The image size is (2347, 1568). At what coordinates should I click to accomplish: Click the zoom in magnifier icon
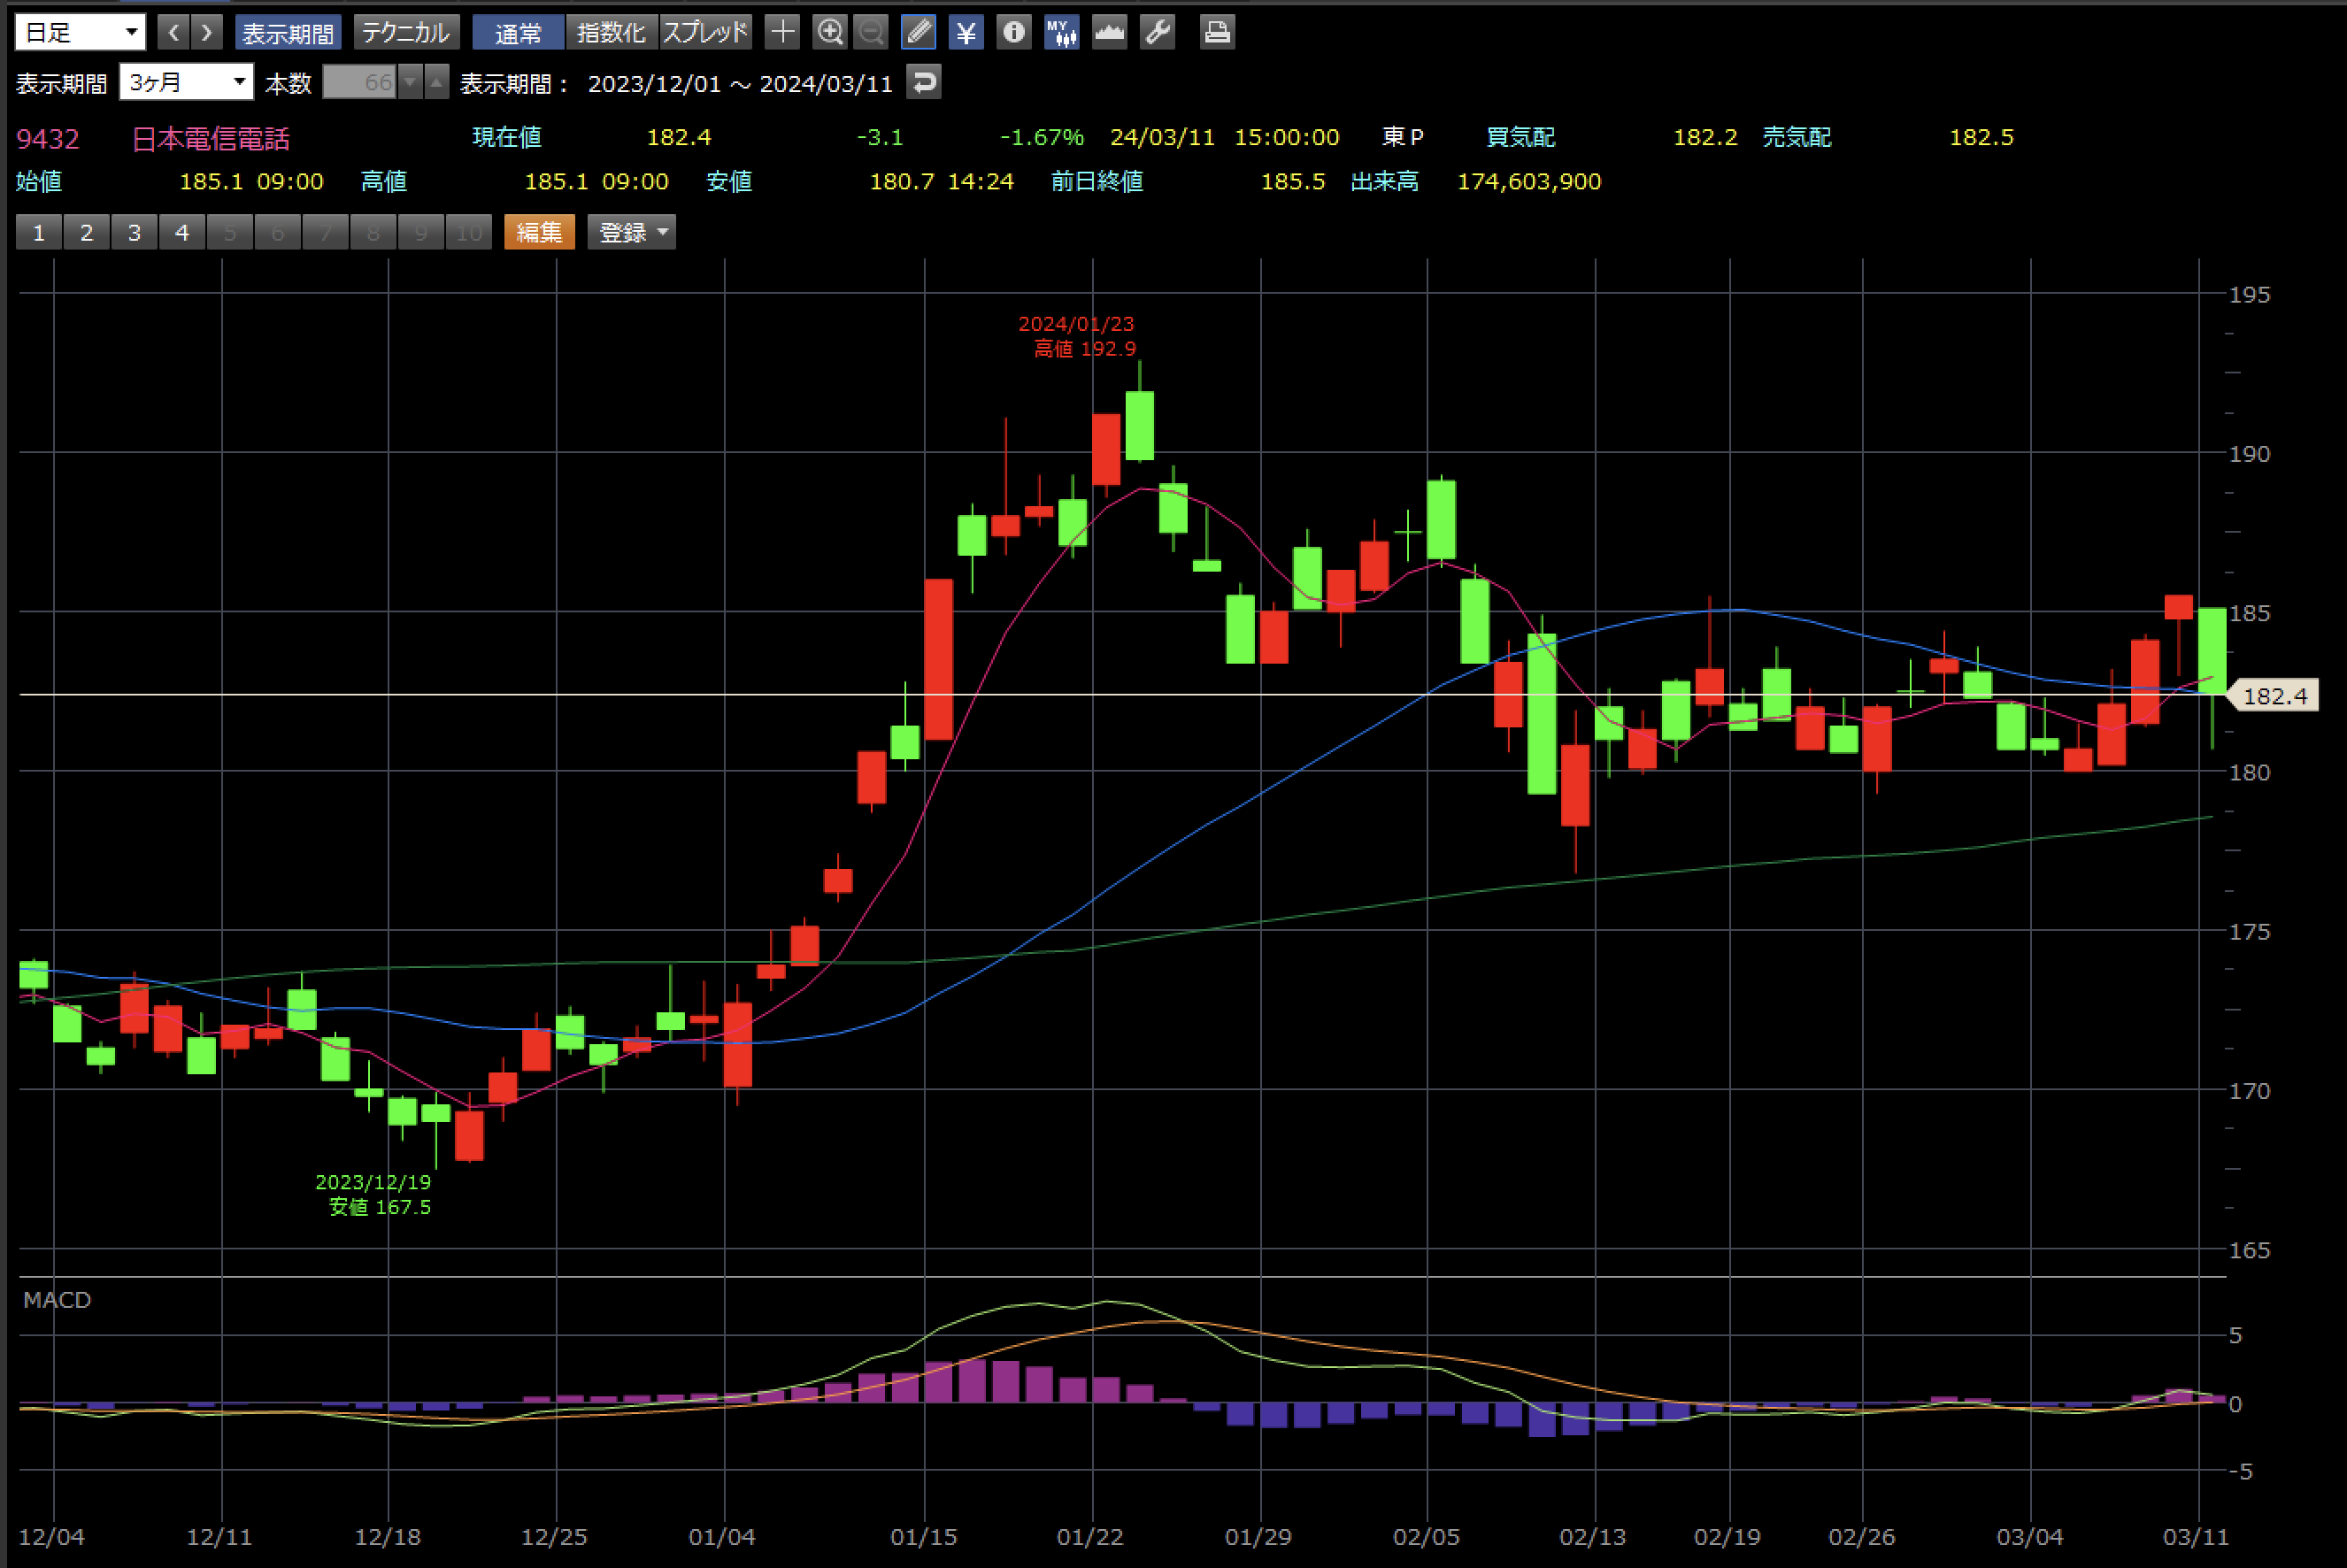pyautogui.click(x=829, y=32)
